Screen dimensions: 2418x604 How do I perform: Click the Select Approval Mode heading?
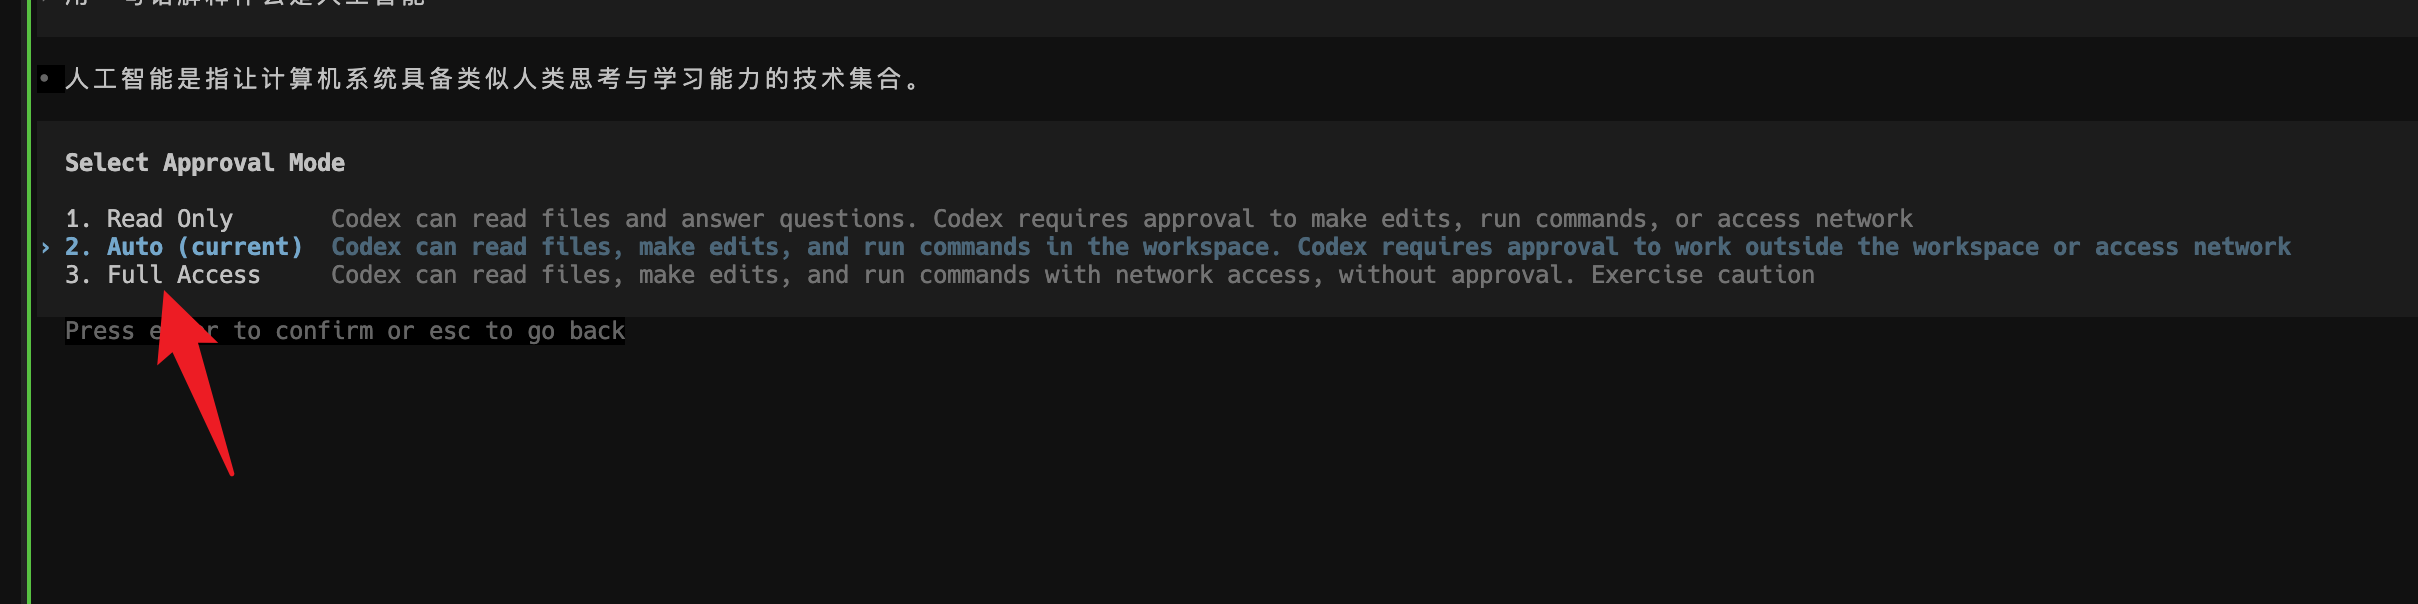pos(204,163)
